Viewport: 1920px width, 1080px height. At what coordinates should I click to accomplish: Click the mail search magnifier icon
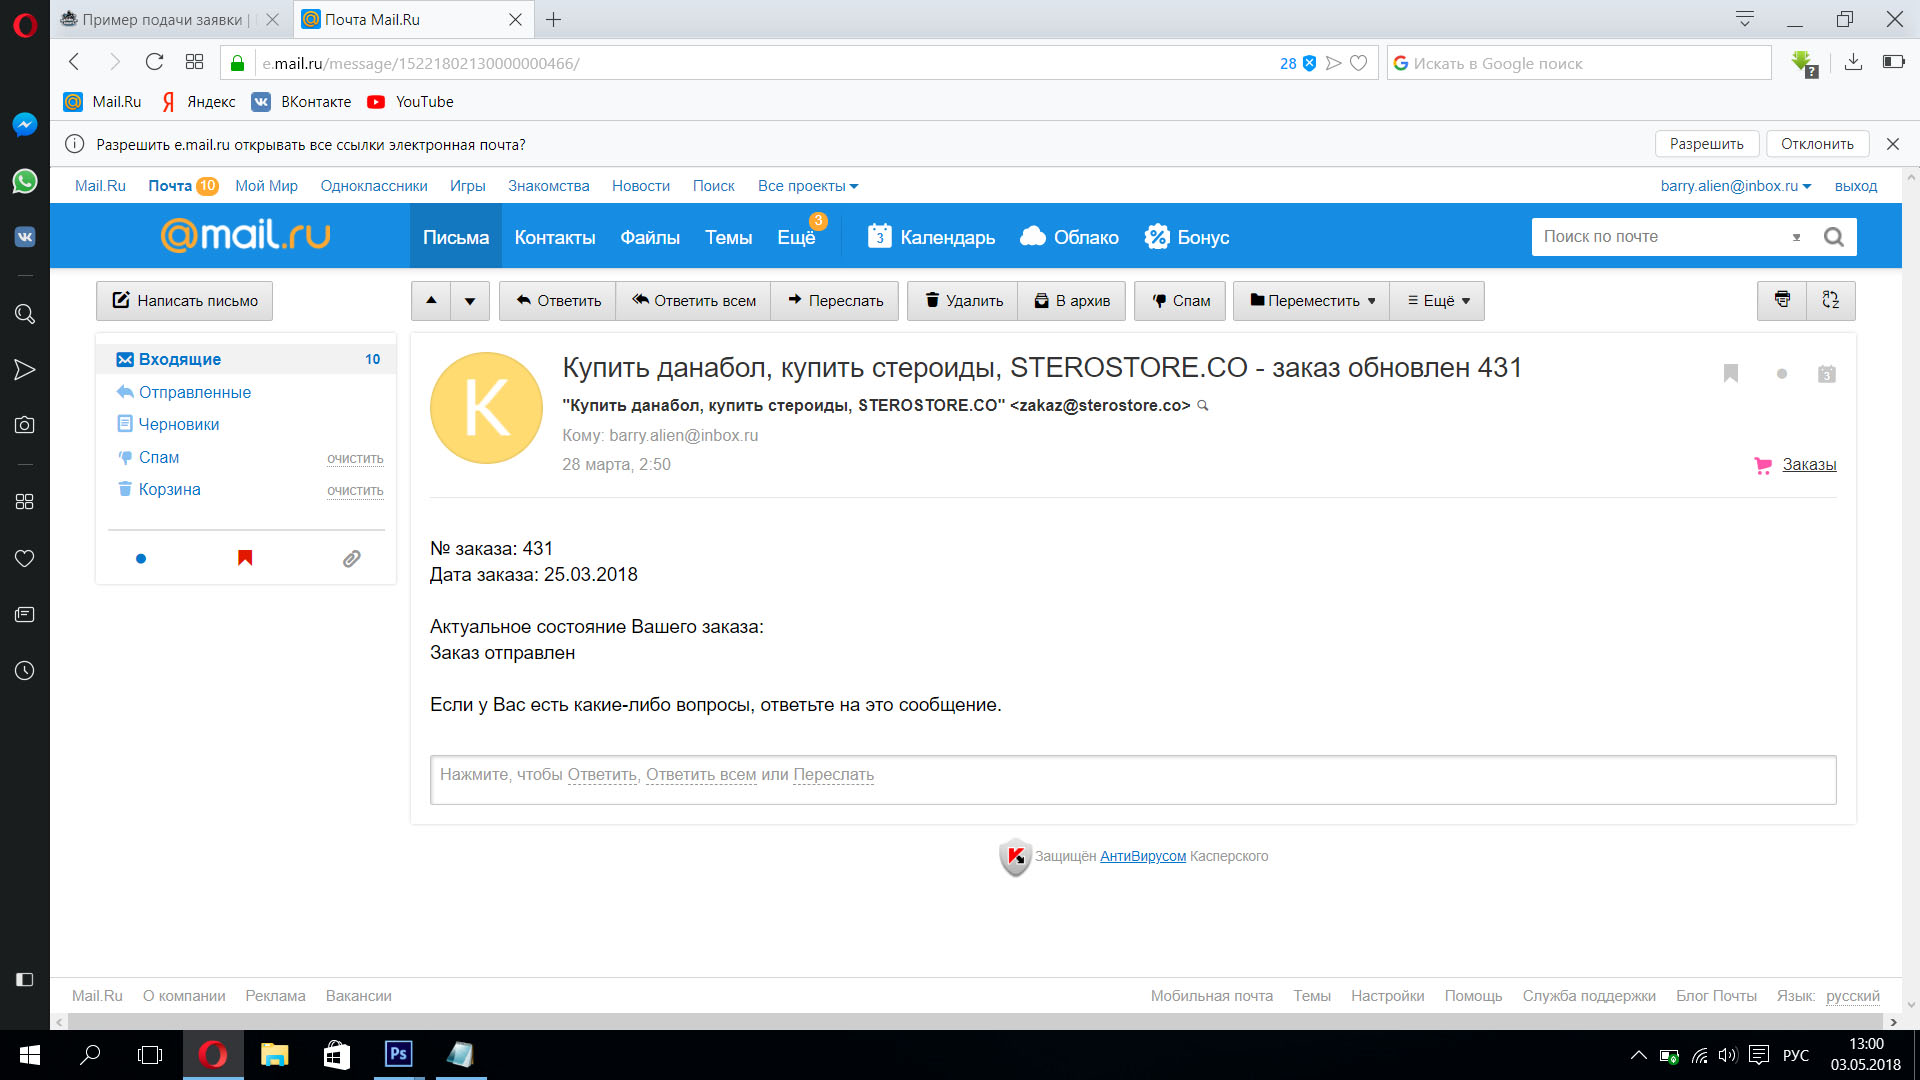click(x=1833, y=237)
